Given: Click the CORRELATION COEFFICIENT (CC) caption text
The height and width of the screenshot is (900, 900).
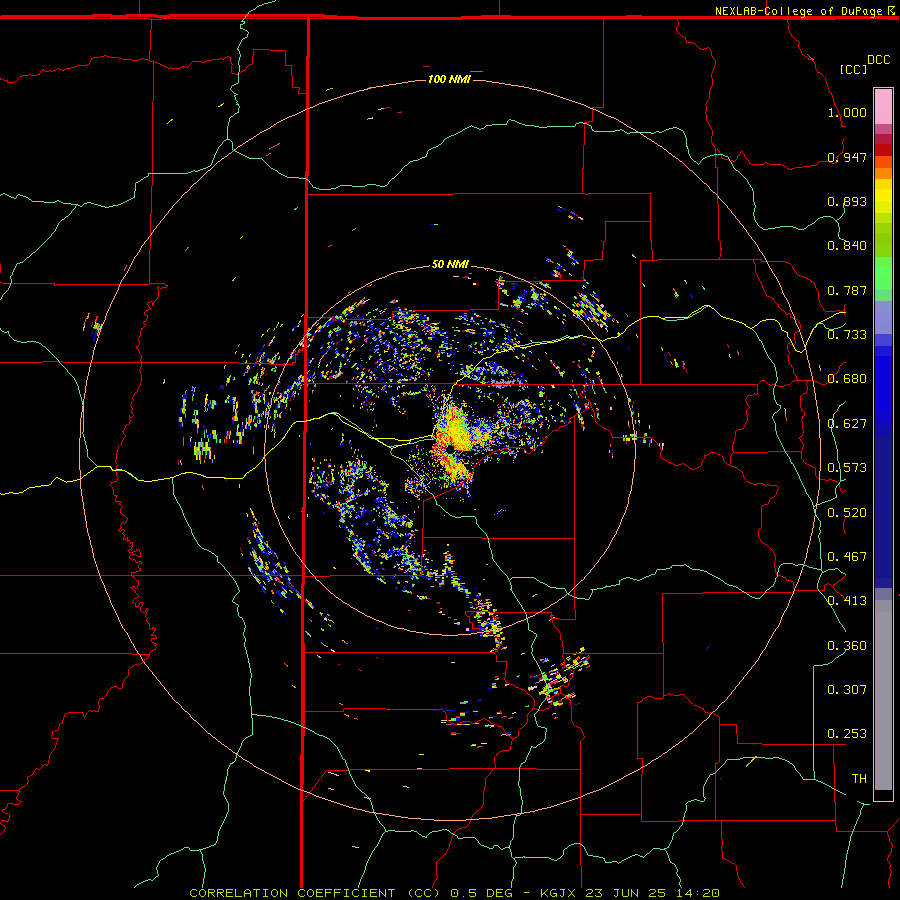Looking at the screenshot, I should click(315, 893).
